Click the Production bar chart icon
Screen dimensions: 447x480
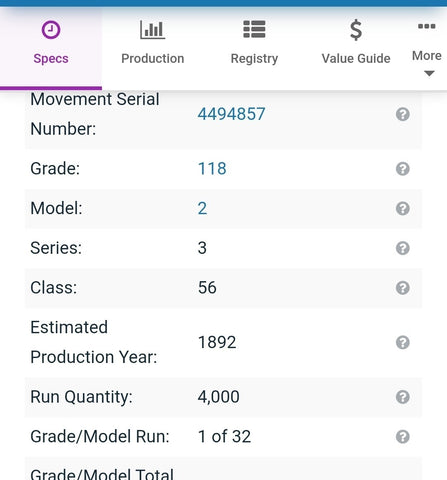click(x=153, y=30)
